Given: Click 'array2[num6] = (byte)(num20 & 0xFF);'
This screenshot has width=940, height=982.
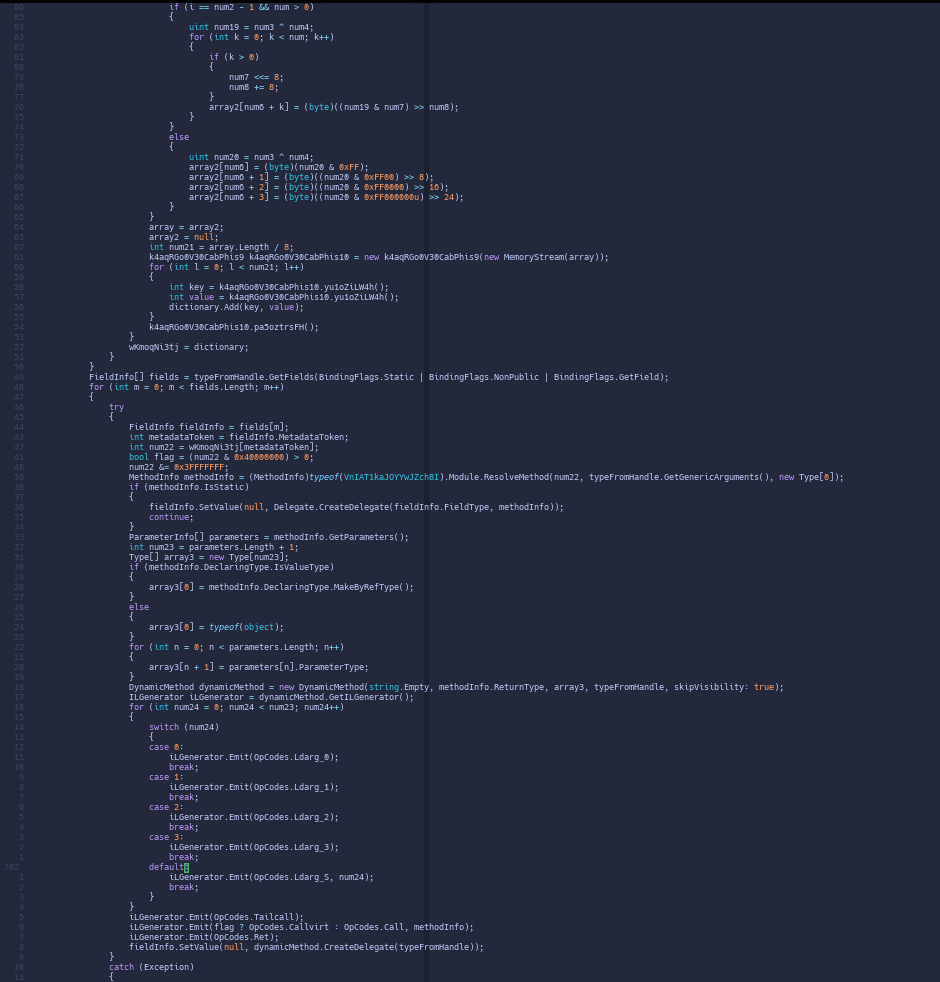Looking at the screenshot, I should 279,167.
